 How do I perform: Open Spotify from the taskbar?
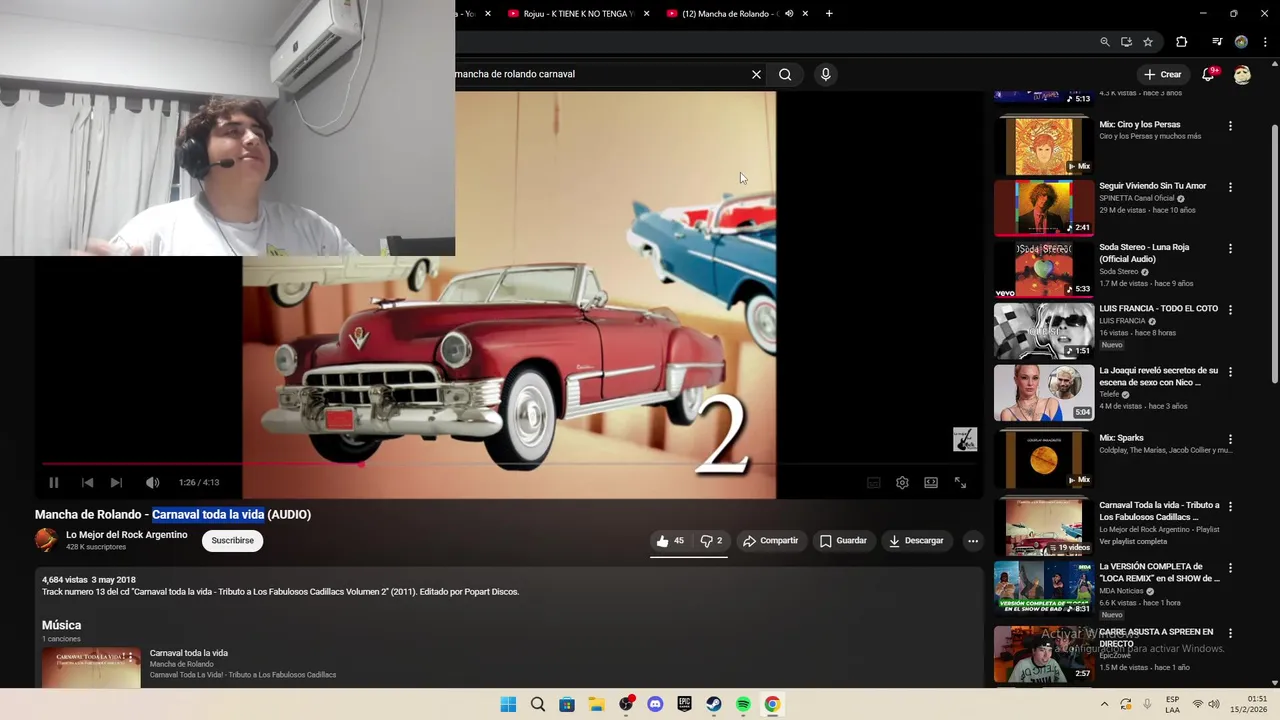(x=743, y=704)
